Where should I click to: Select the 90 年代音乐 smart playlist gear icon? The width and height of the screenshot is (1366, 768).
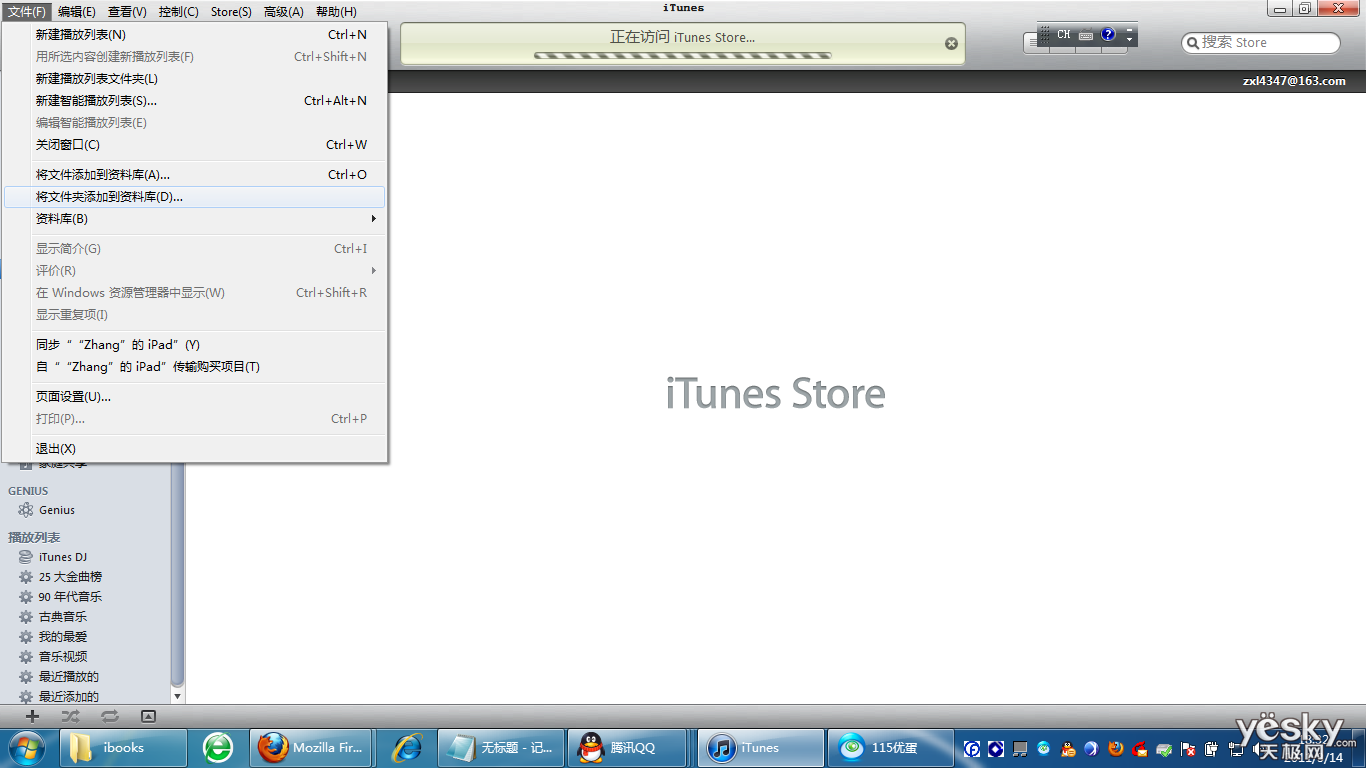tap(26, 597)
